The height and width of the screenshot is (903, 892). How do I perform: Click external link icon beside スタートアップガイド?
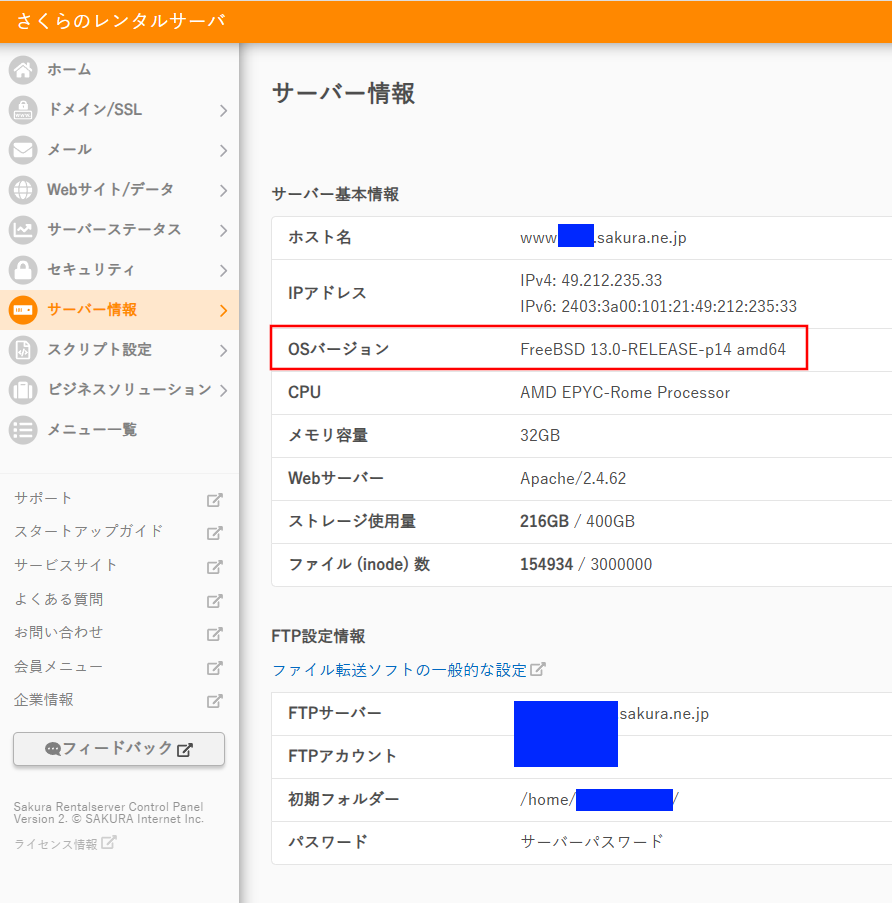(x=214, y=533)
